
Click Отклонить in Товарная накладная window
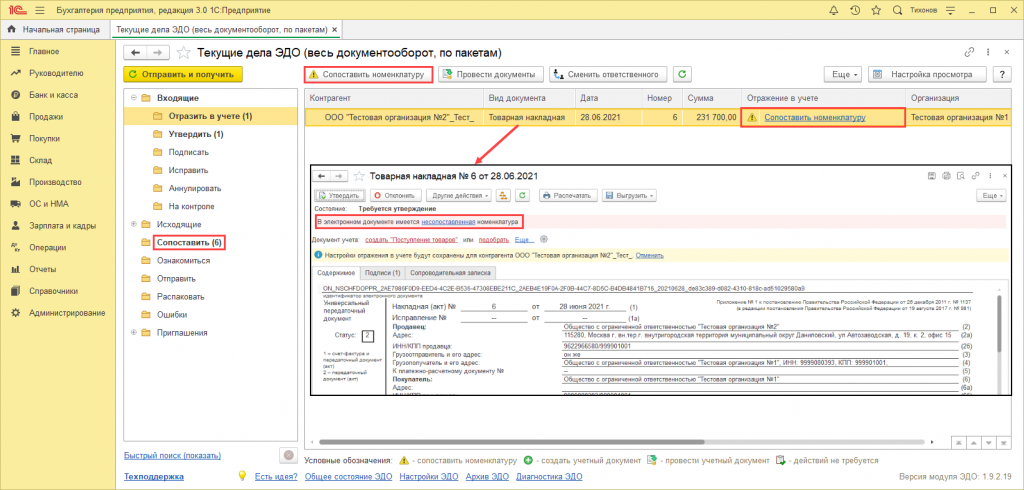(x=396, y=195)
